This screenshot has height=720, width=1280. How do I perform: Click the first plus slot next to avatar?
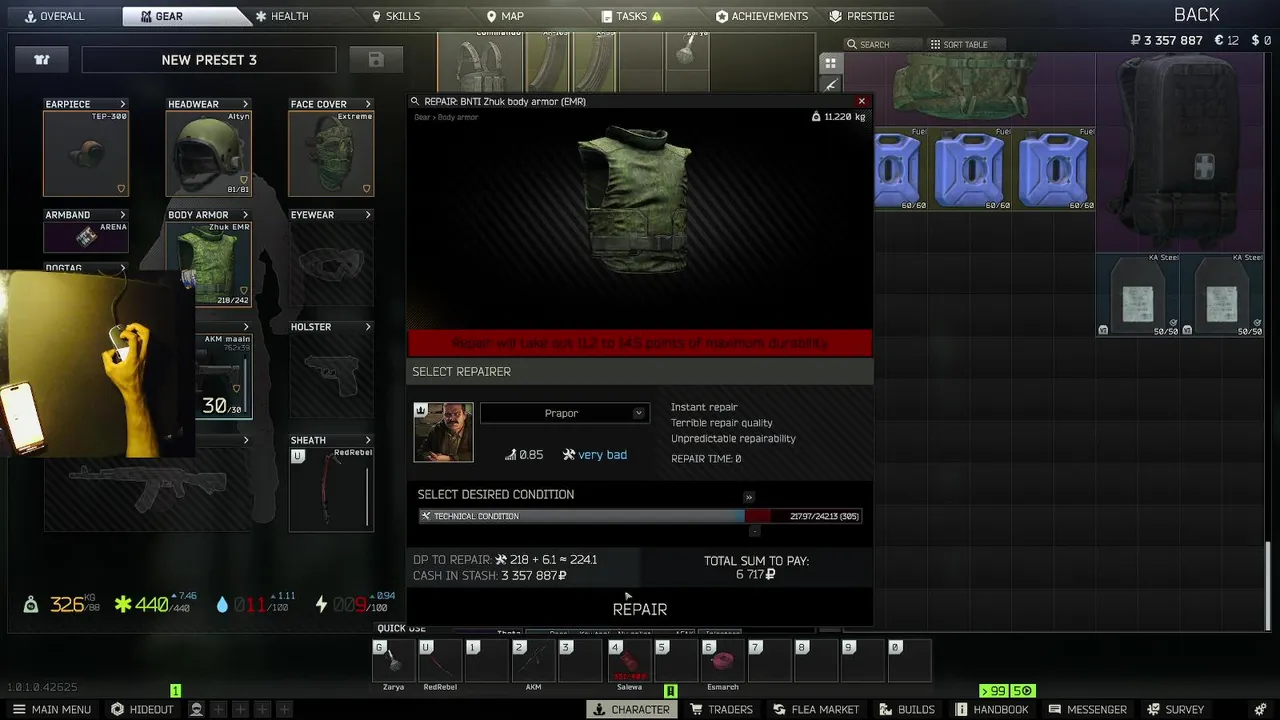tap(220, 709)
